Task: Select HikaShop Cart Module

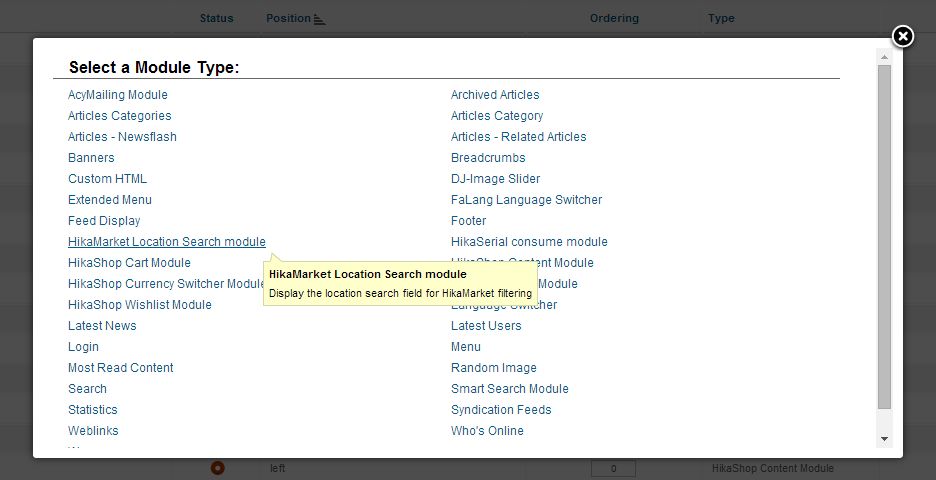Action: coord(129,263)
